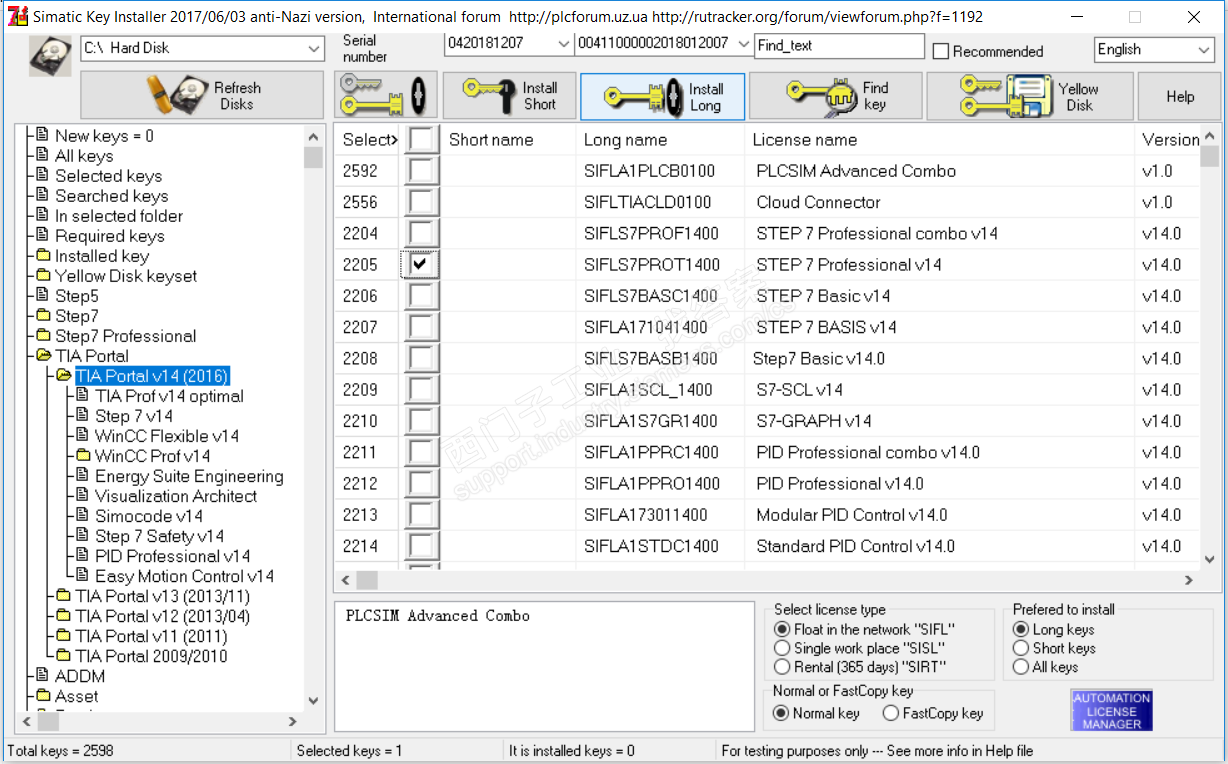Click the Asset folder icon
The width and height of the screenshot is (1228, 764).
[x=44, y=696]
